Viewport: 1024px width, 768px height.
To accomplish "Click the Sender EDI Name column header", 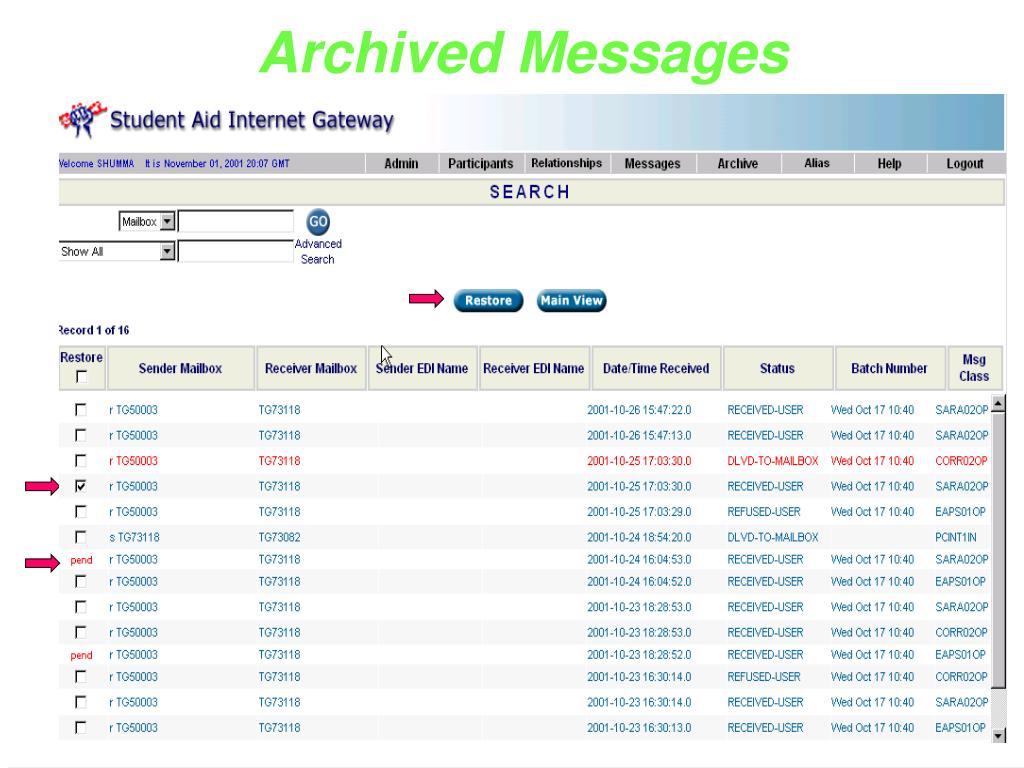I will tap(423, 368).
